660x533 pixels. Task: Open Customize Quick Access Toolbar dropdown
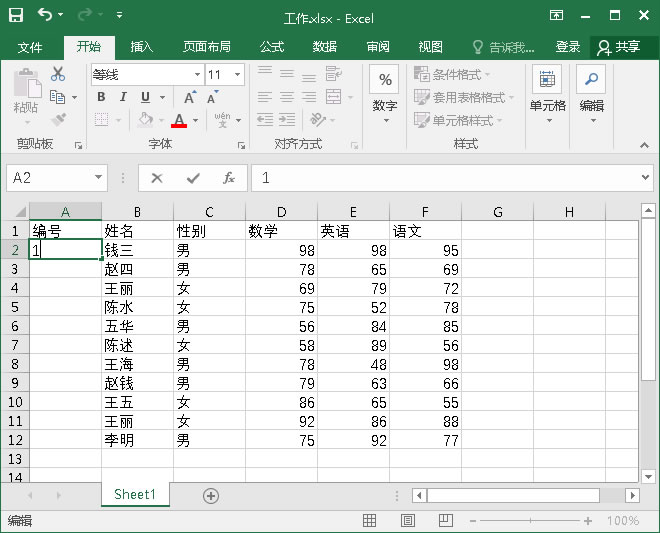tap(120, 15)
